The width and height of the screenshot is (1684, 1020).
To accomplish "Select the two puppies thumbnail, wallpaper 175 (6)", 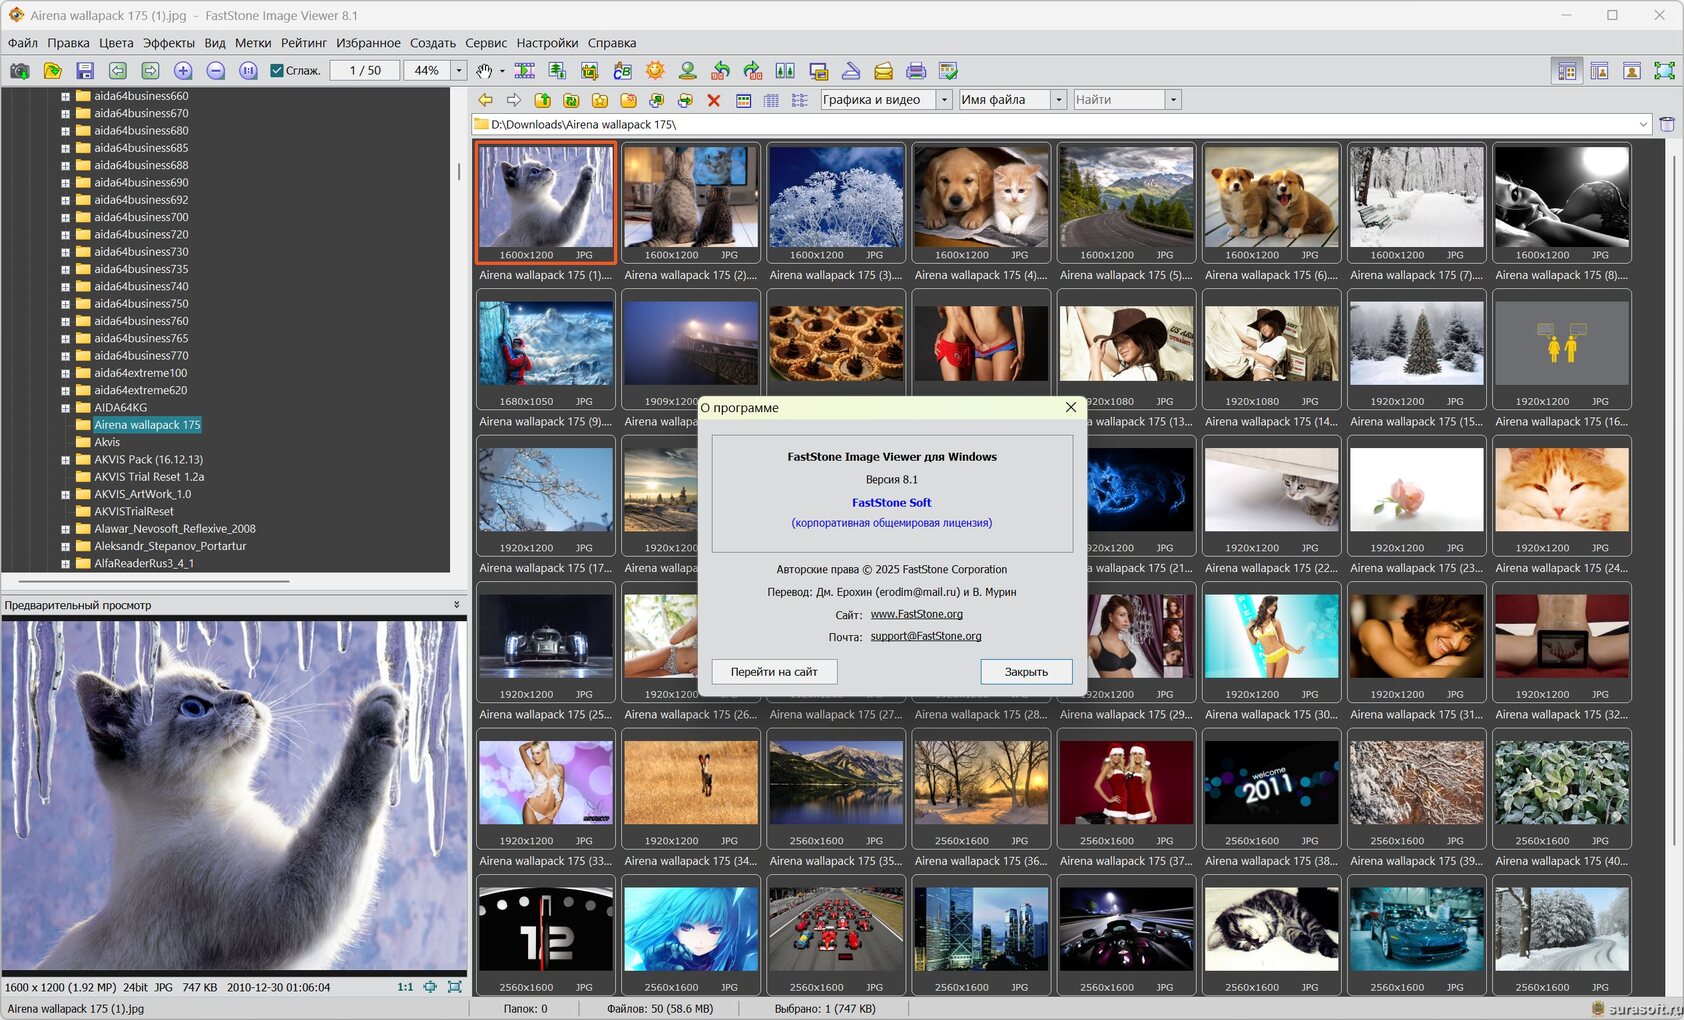I will click(1271, 198).
